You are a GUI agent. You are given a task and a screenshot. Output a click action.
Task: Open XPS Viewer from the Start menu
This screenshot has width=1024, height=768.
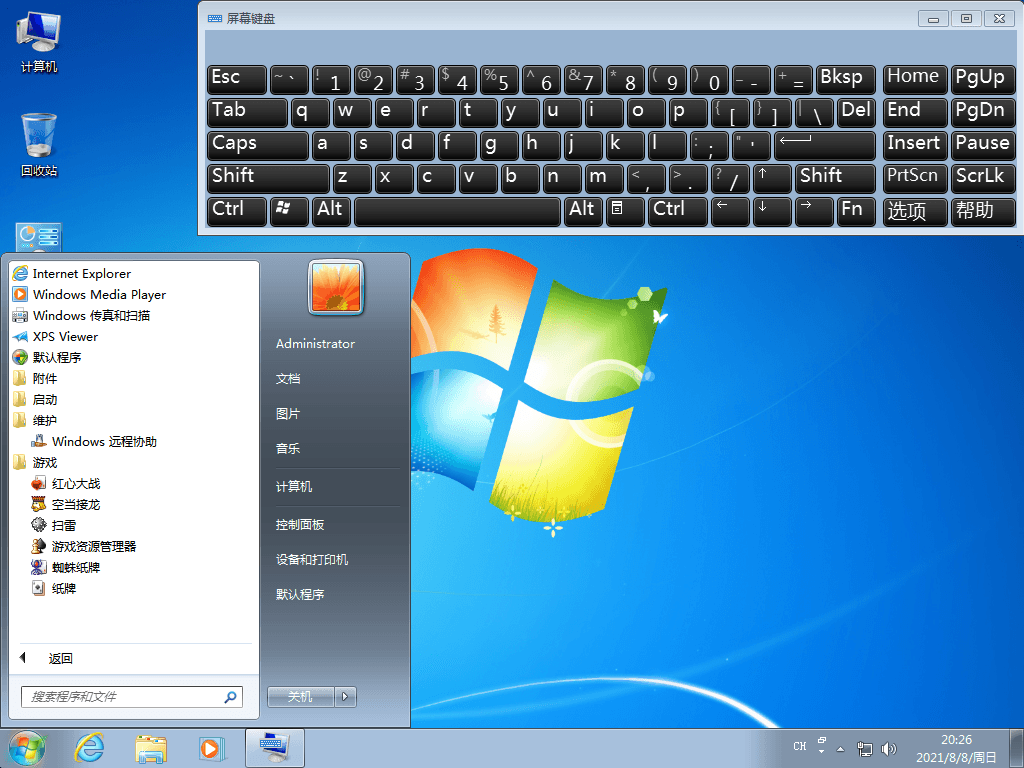(63, 336)
